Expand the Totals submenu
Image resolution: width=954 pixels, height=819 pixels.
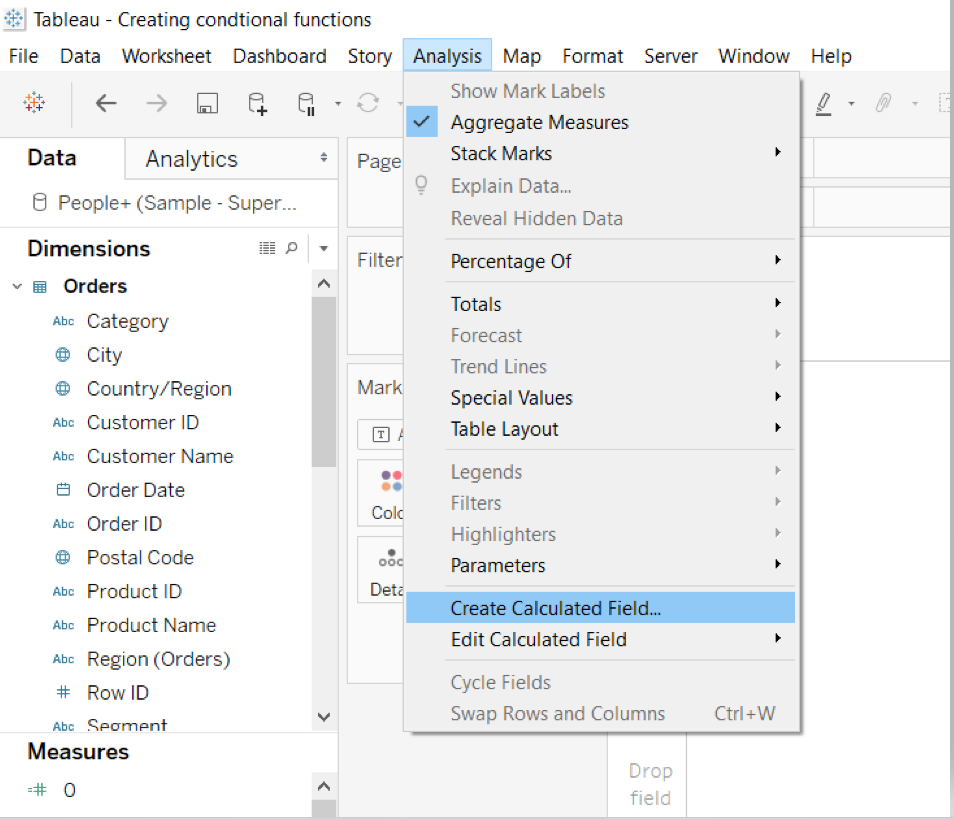(x=601, y=304)
